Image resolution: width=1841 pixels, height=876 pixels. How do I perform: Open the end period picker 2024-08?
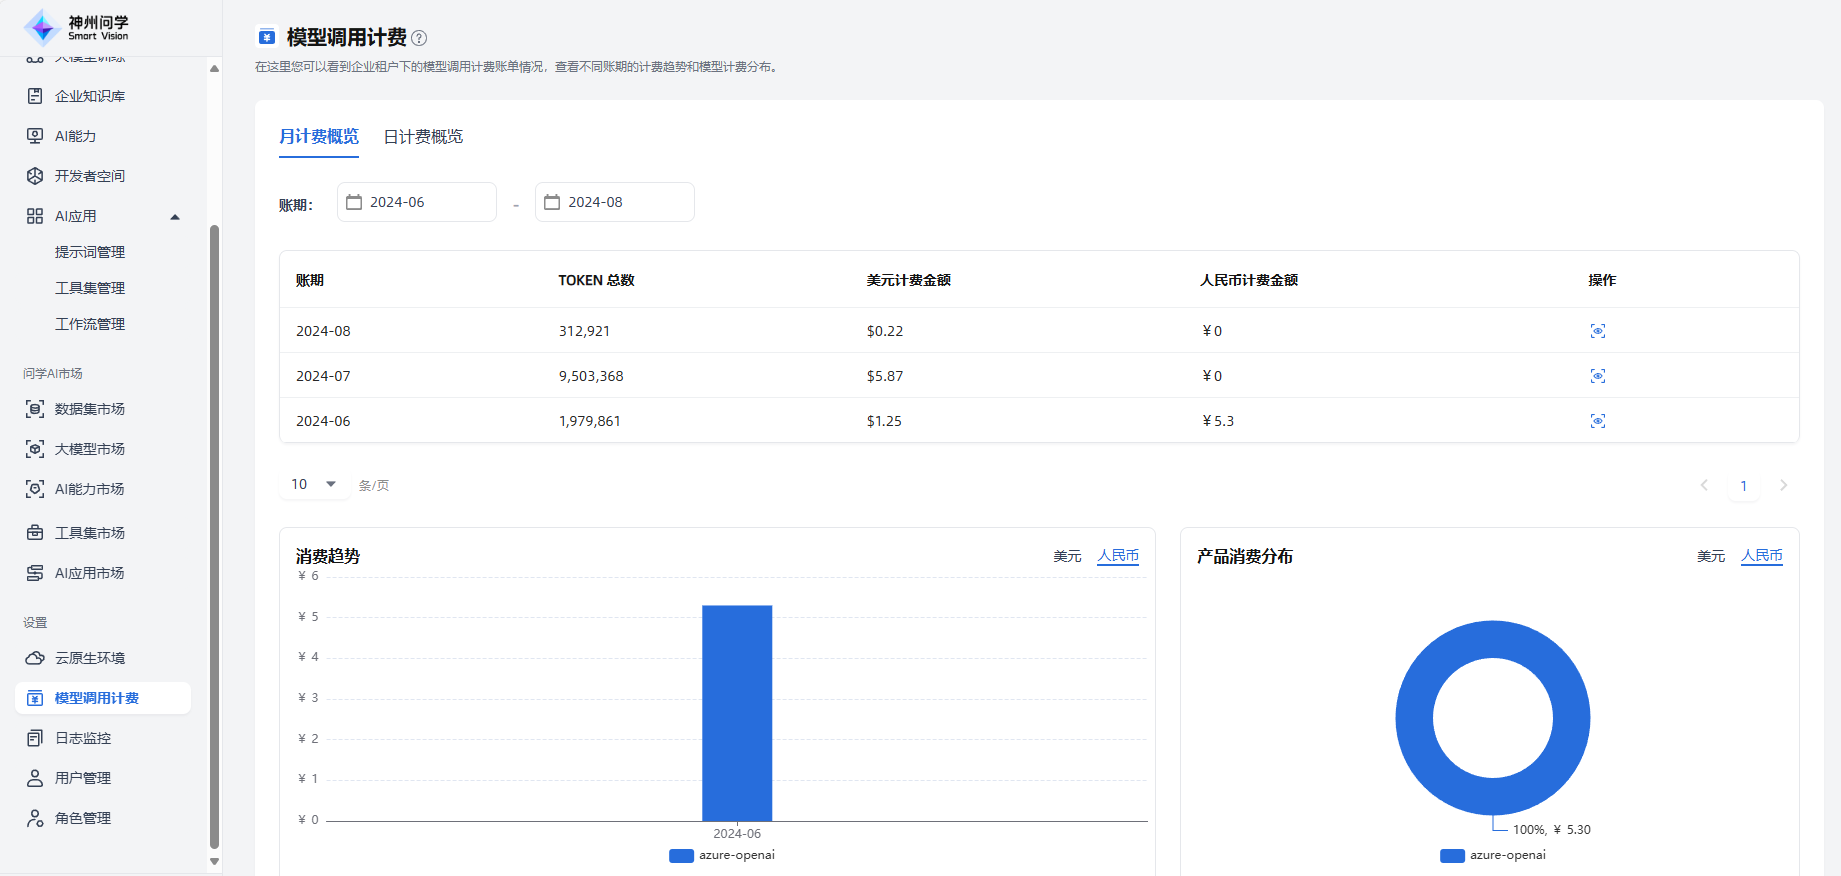pos(615,202)
